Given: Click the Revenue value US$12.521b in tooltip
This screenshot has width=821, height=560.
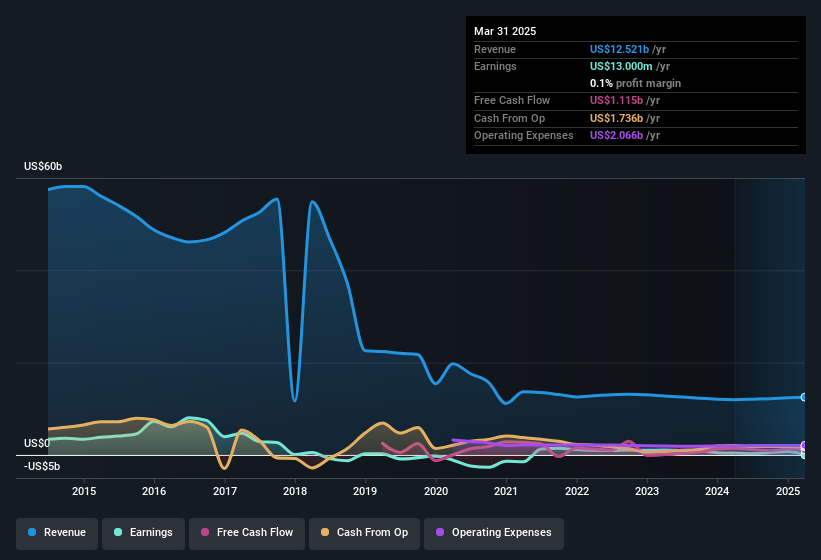Looking at the screenshot, I should click(x=619, y=49).
